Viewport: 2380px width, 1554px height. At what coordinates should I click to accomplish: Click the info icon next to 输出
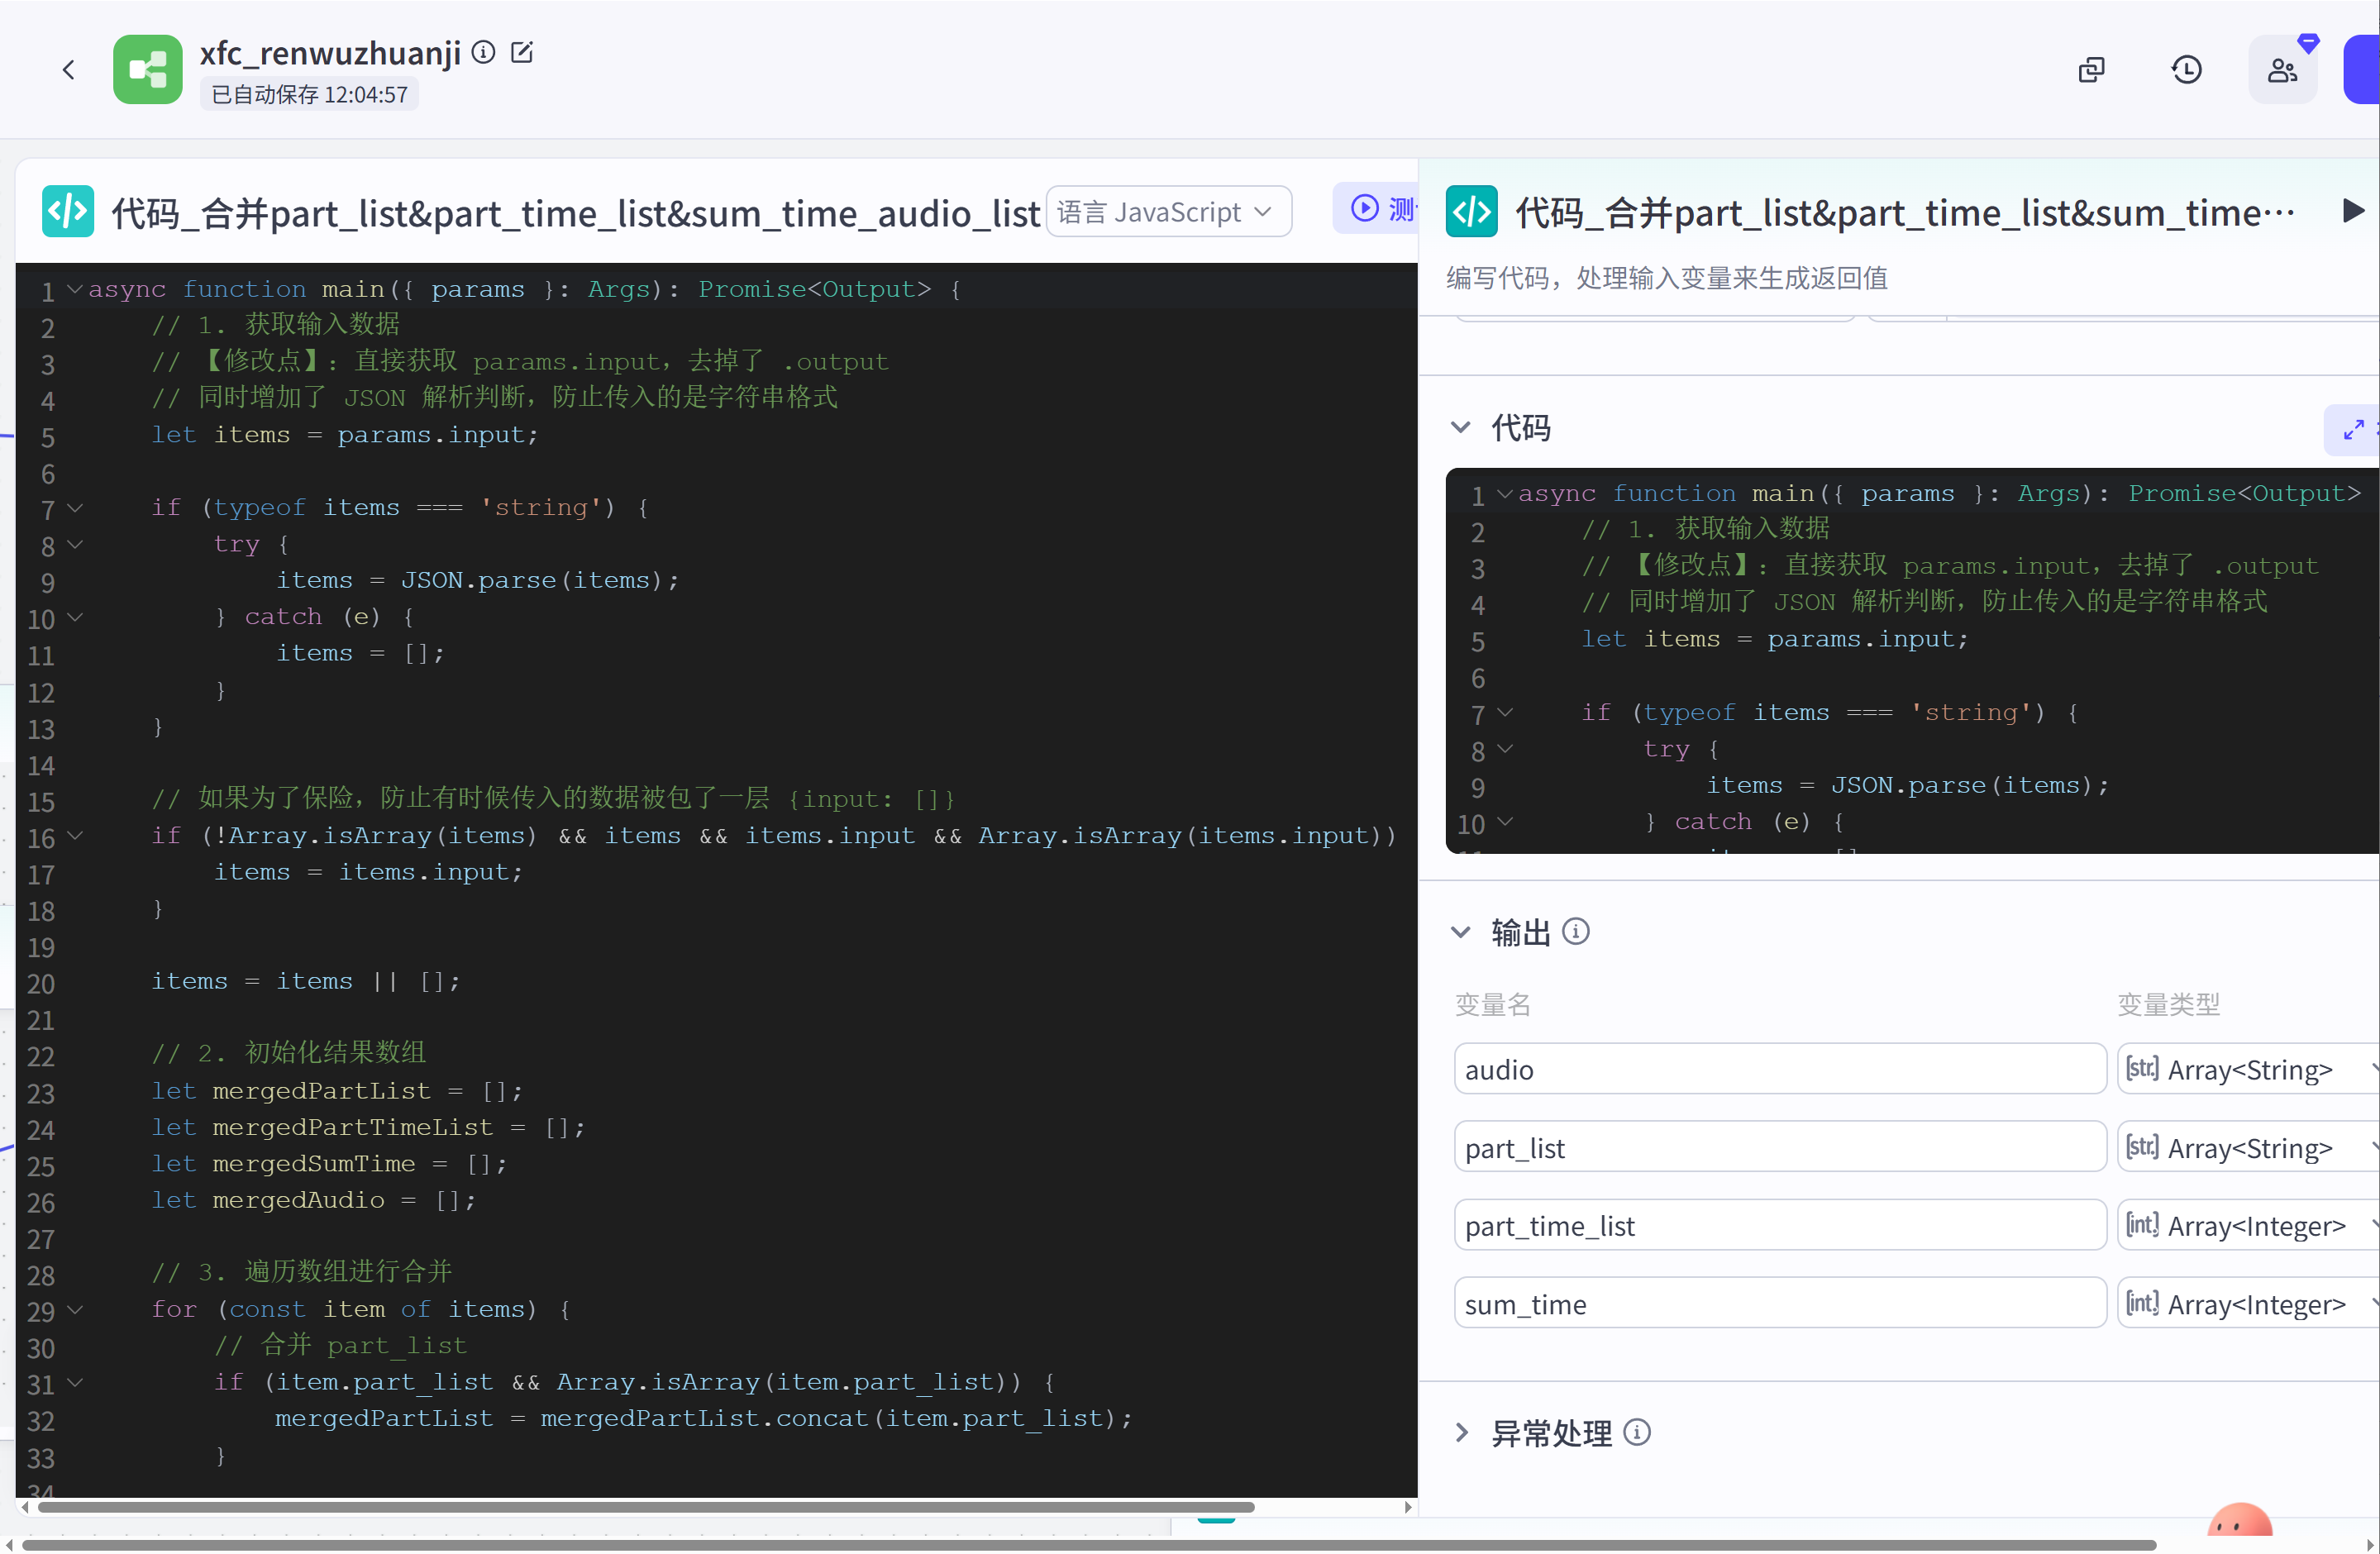click(x=1576, y=932)
